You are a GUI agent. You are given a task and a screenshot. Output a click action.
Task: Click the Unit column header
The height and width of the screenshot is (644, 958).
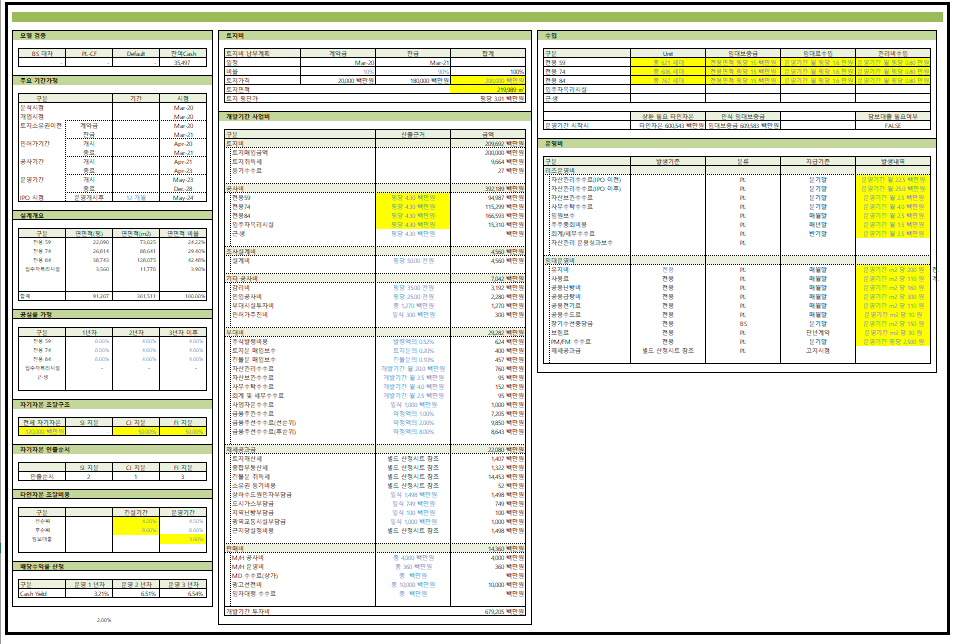point(668,54)
